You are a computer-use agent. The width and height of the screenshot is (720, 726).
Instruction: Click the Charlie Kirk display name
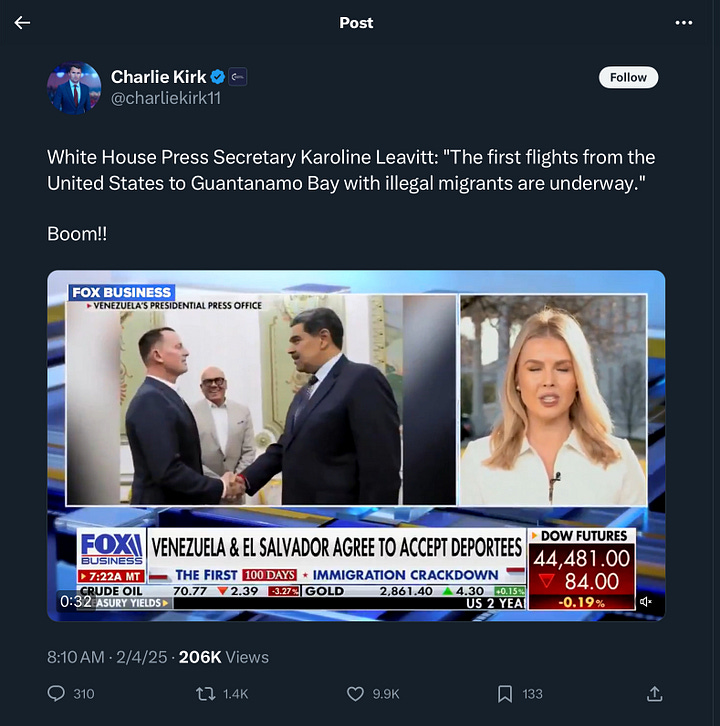[158, 77]
